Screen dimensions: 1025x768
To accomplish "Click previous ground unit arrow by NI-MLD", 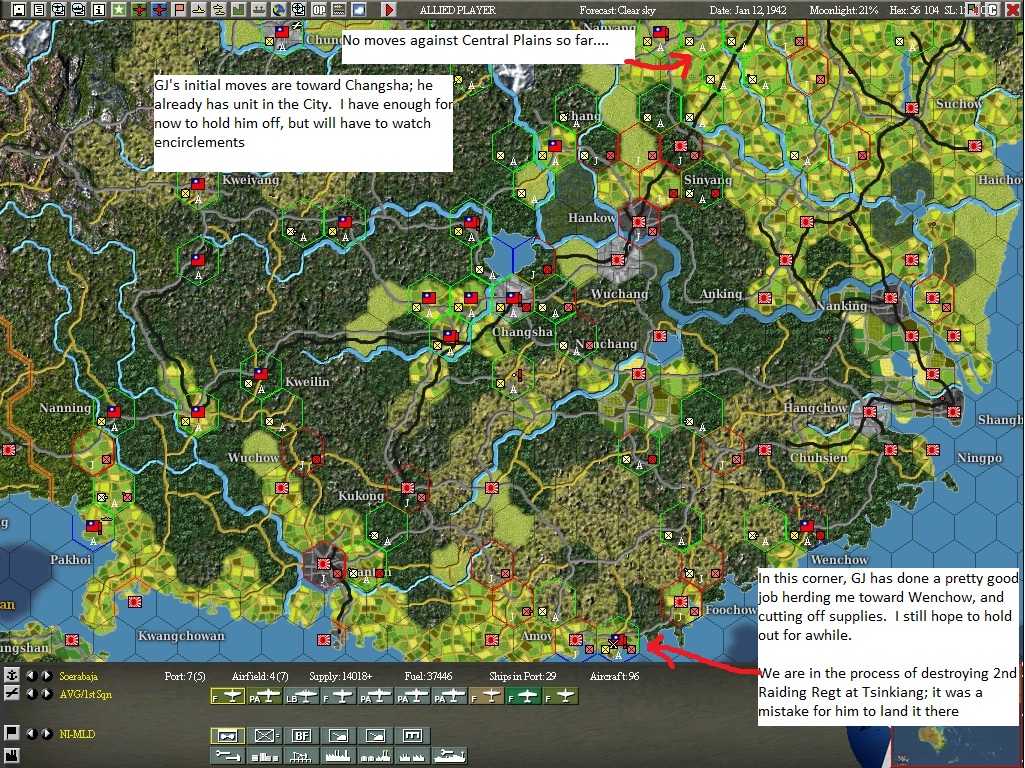I will click(31, 733).
